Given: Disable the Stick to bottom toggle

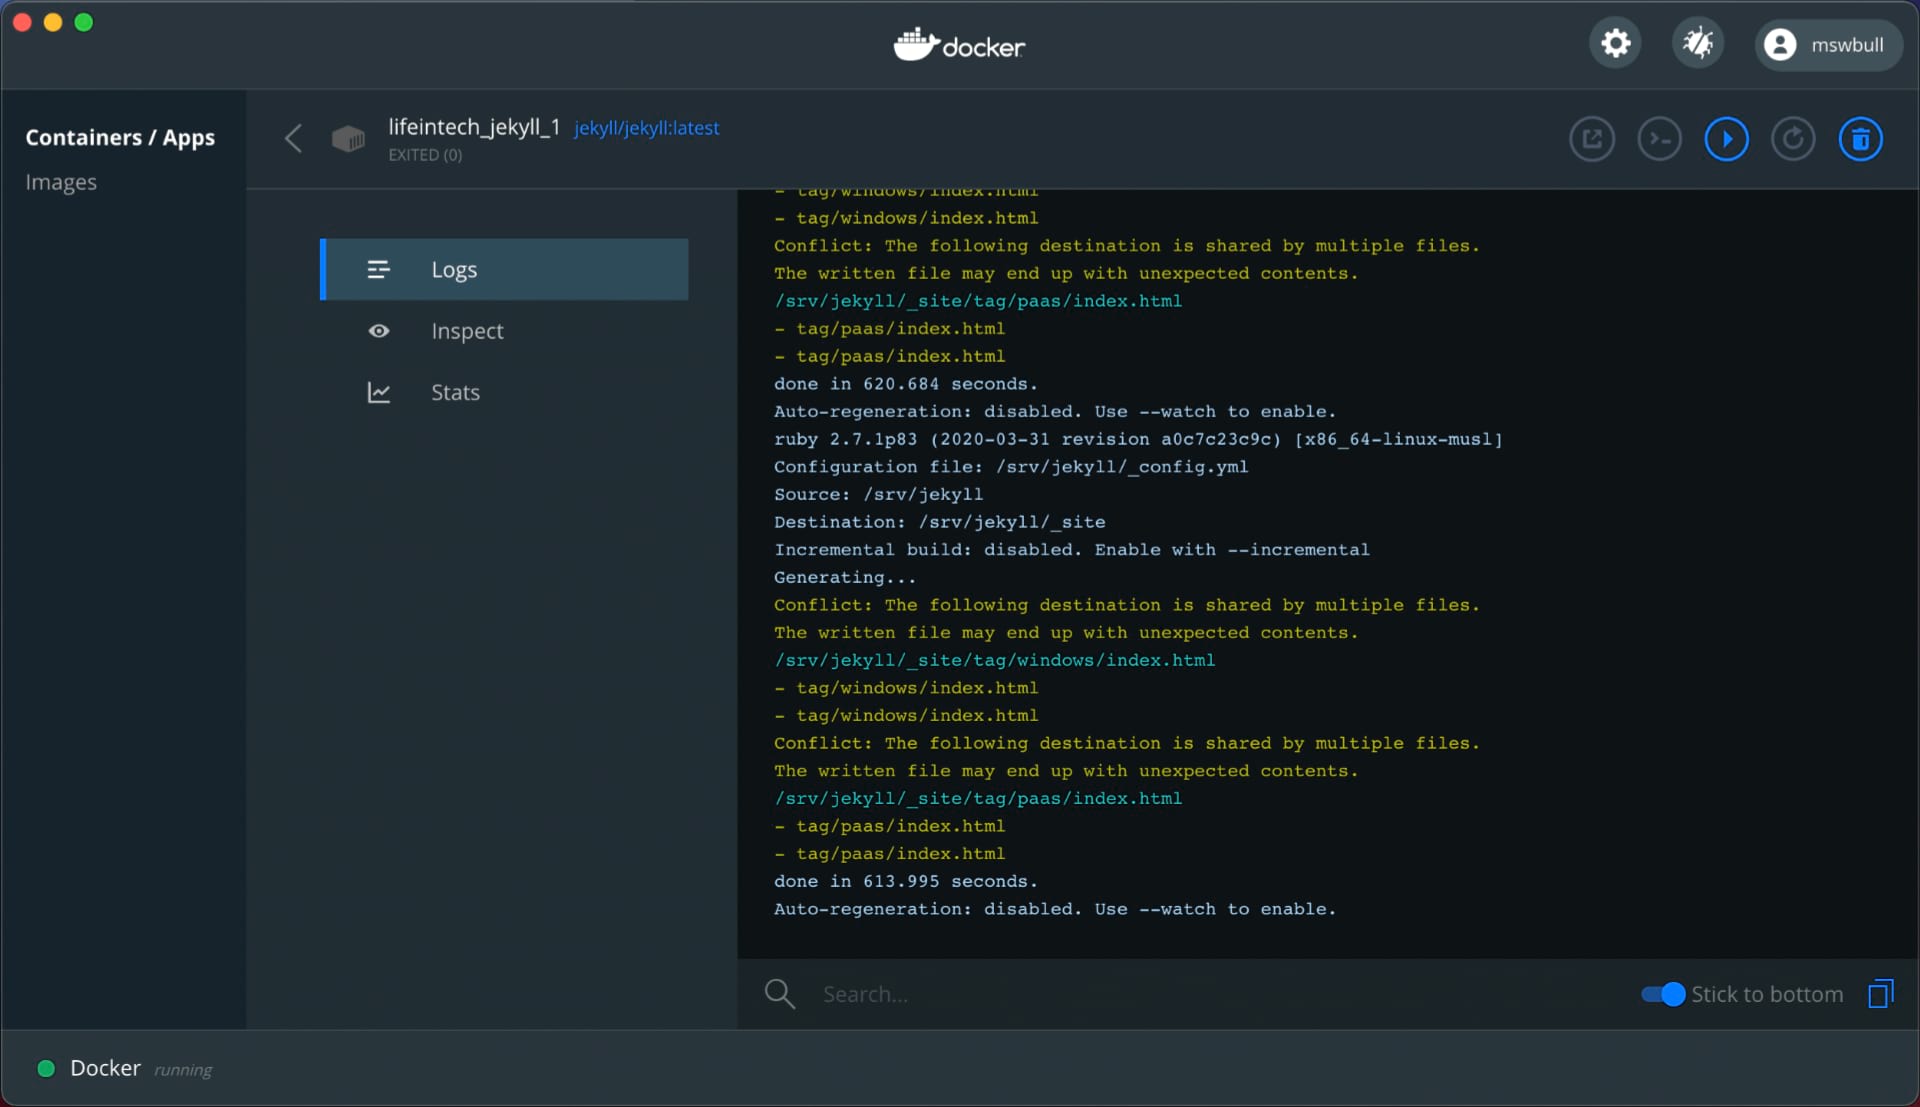Looking at the screenshot, I should pos(1661,994).
